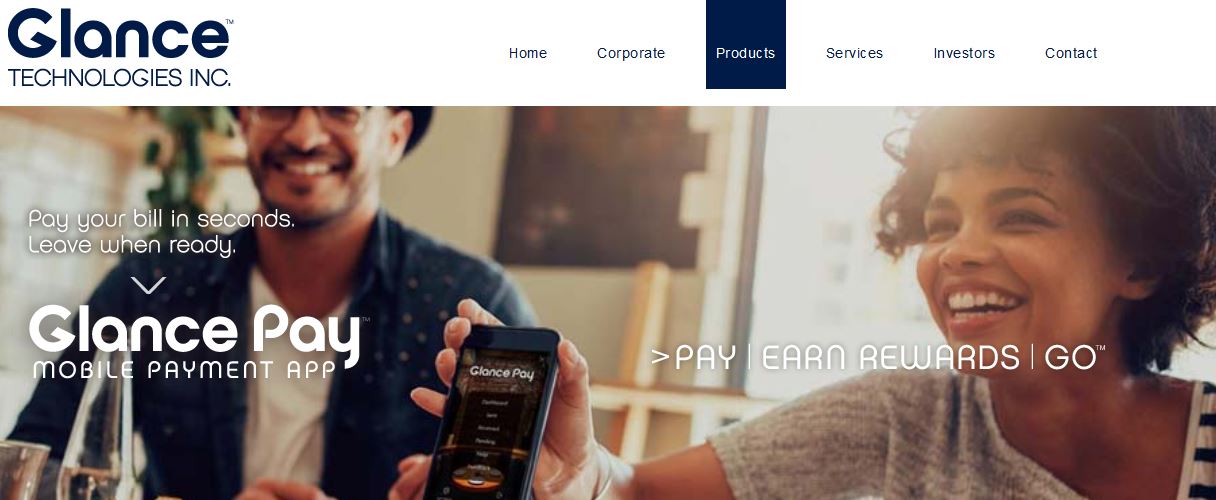Click the 'Mobile Payment App' subtitle
The width and height of the screenshot is (1216, 500).
click(x=183, y=370)
